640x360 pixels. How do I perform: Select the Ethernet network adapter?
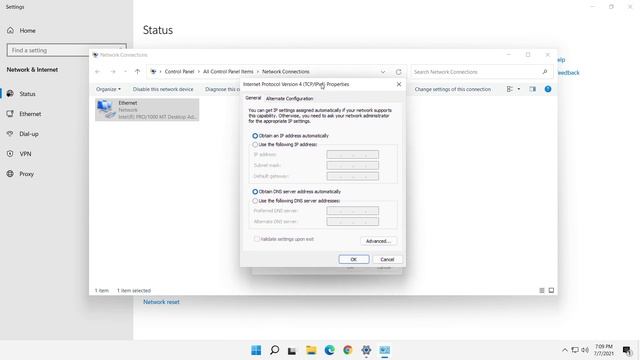pyautogui.click(x=147, y=109)
